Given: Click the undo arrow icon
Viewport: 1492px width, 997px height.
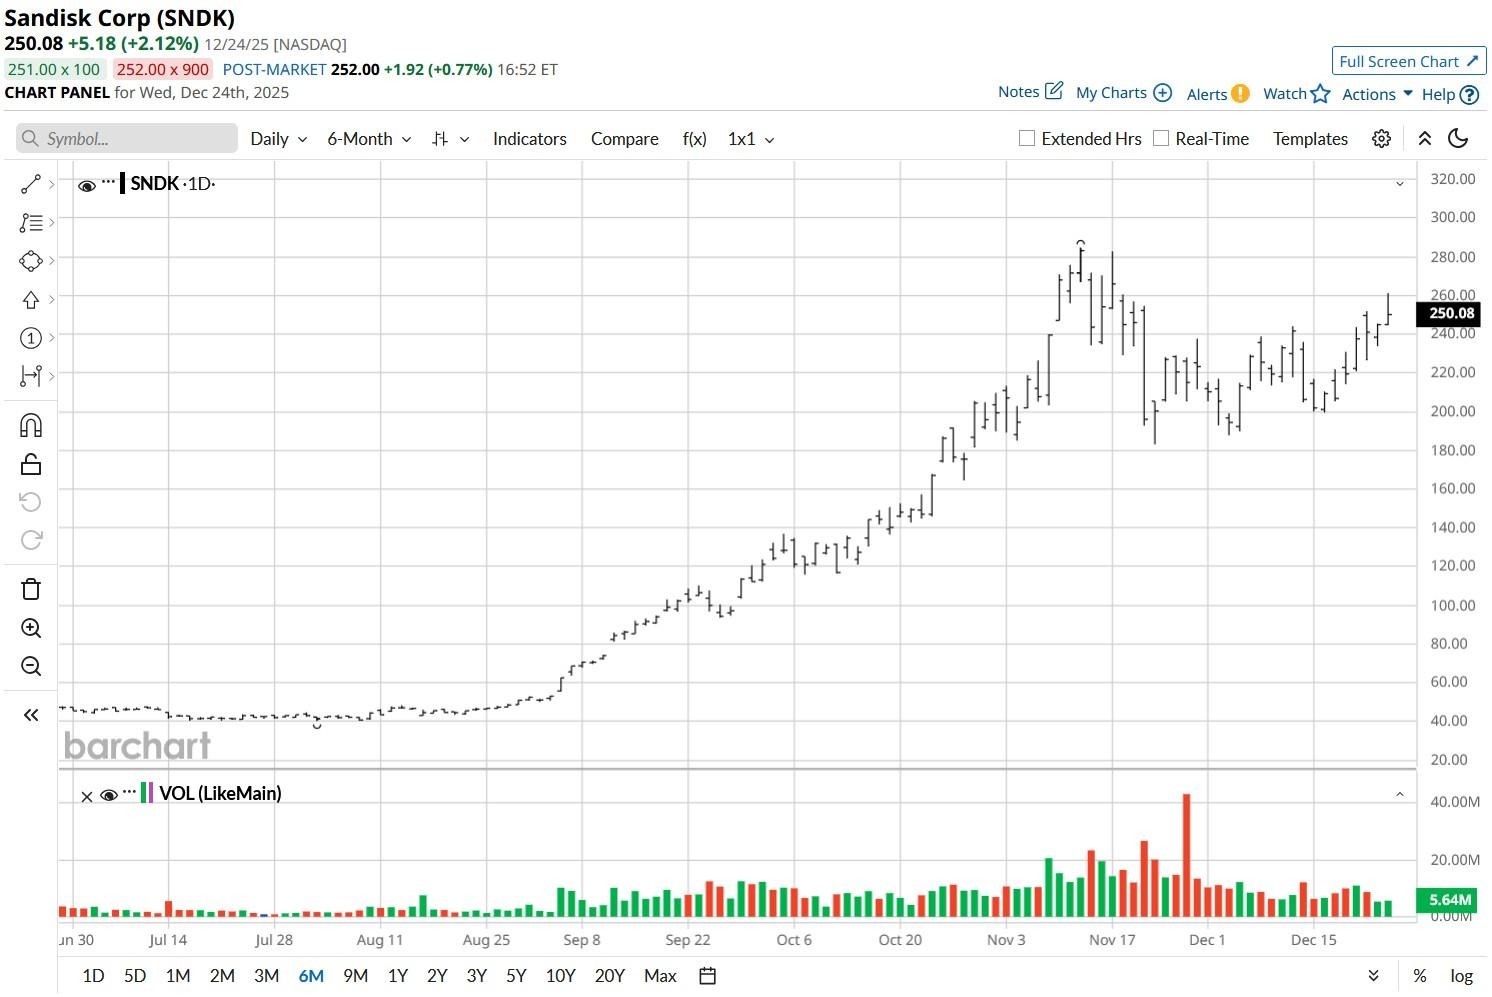Looking at the screenshot, I should coord(31,502).
